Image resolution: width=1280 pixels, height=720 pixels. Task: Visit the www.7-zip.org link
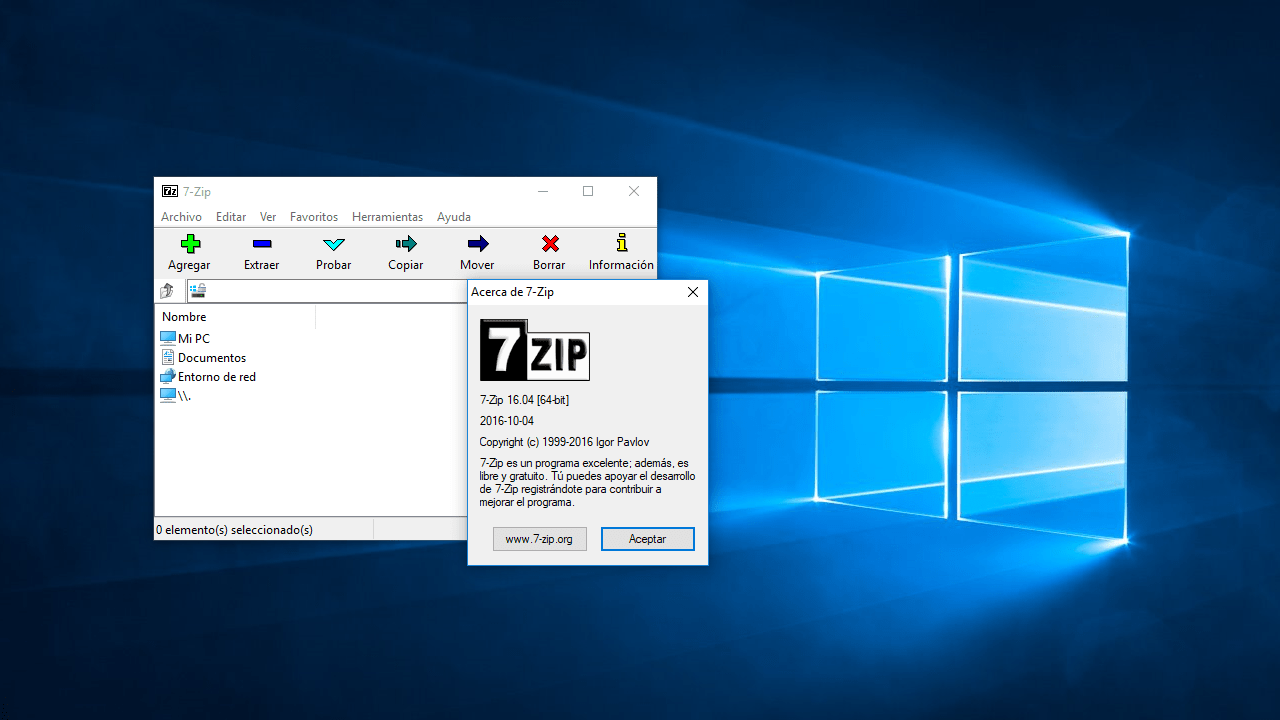[539, 538]
